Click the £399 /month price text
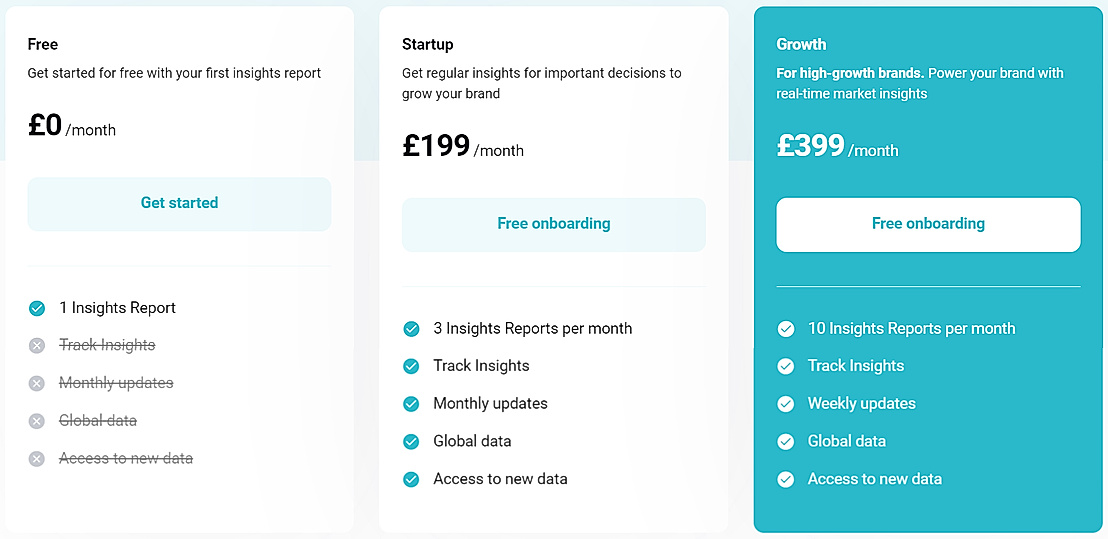The height and width of the screenshot is (539, 1108). [x=837, y=147]
